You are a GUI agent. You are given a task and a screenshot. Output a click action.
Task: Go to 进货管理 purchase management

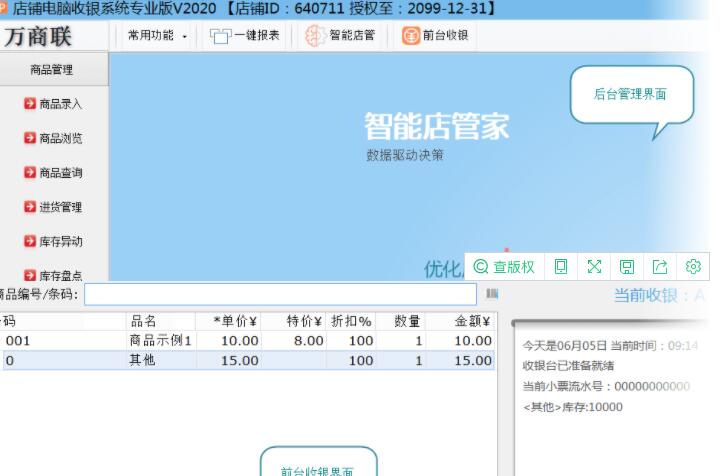click(x=53, y=208)
